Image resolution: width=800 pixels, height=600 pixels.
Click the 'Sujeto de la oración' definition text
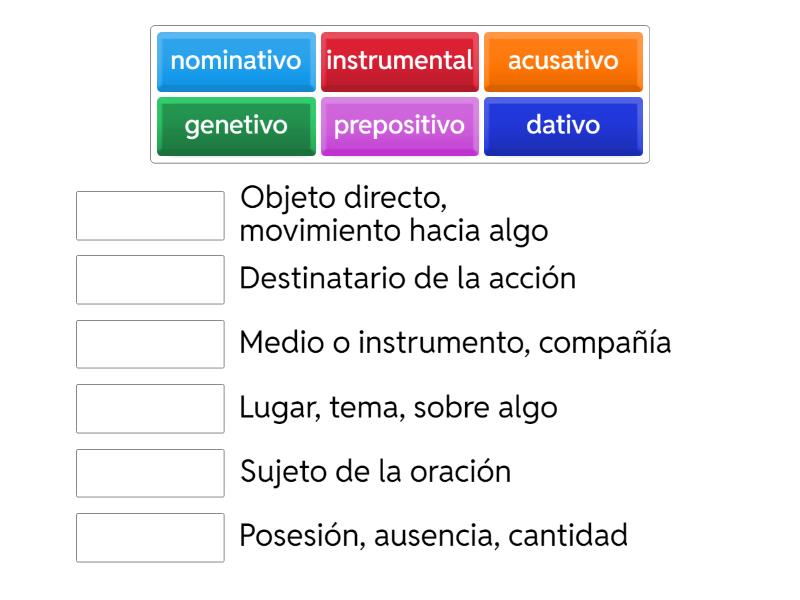tap(375, 472)
